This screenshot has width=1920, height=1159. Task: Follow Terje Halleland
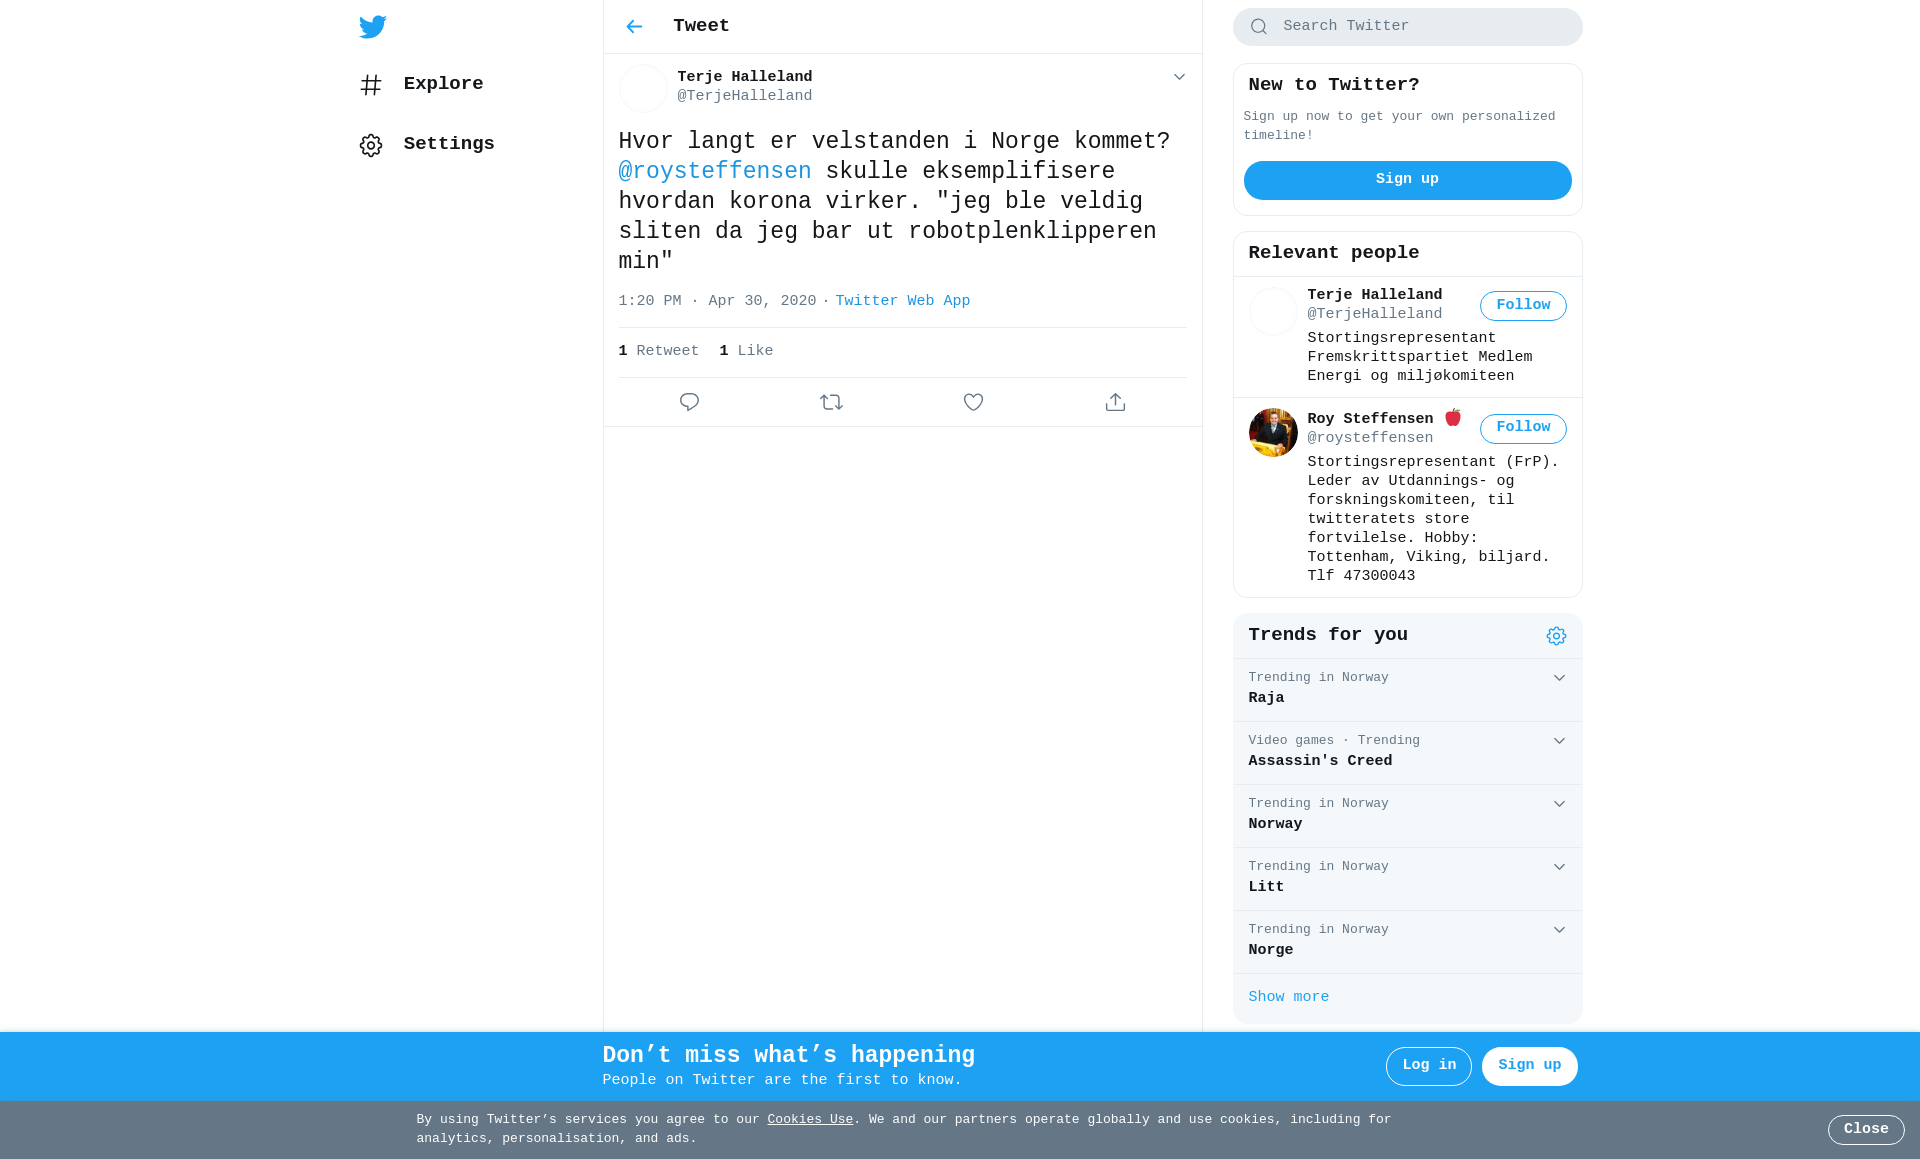click(1523, 306)
